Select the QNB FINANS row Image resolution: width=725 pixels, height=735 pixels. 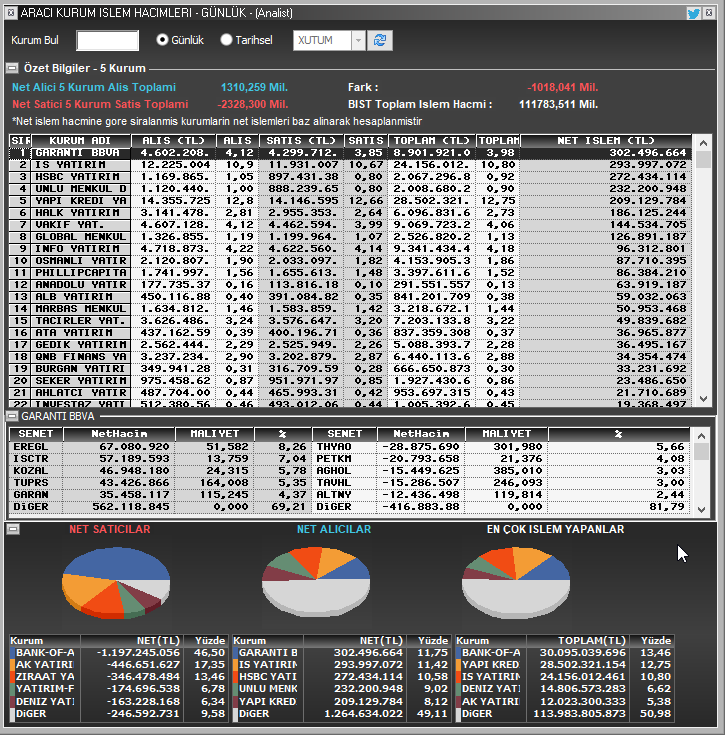coord(350,357)
